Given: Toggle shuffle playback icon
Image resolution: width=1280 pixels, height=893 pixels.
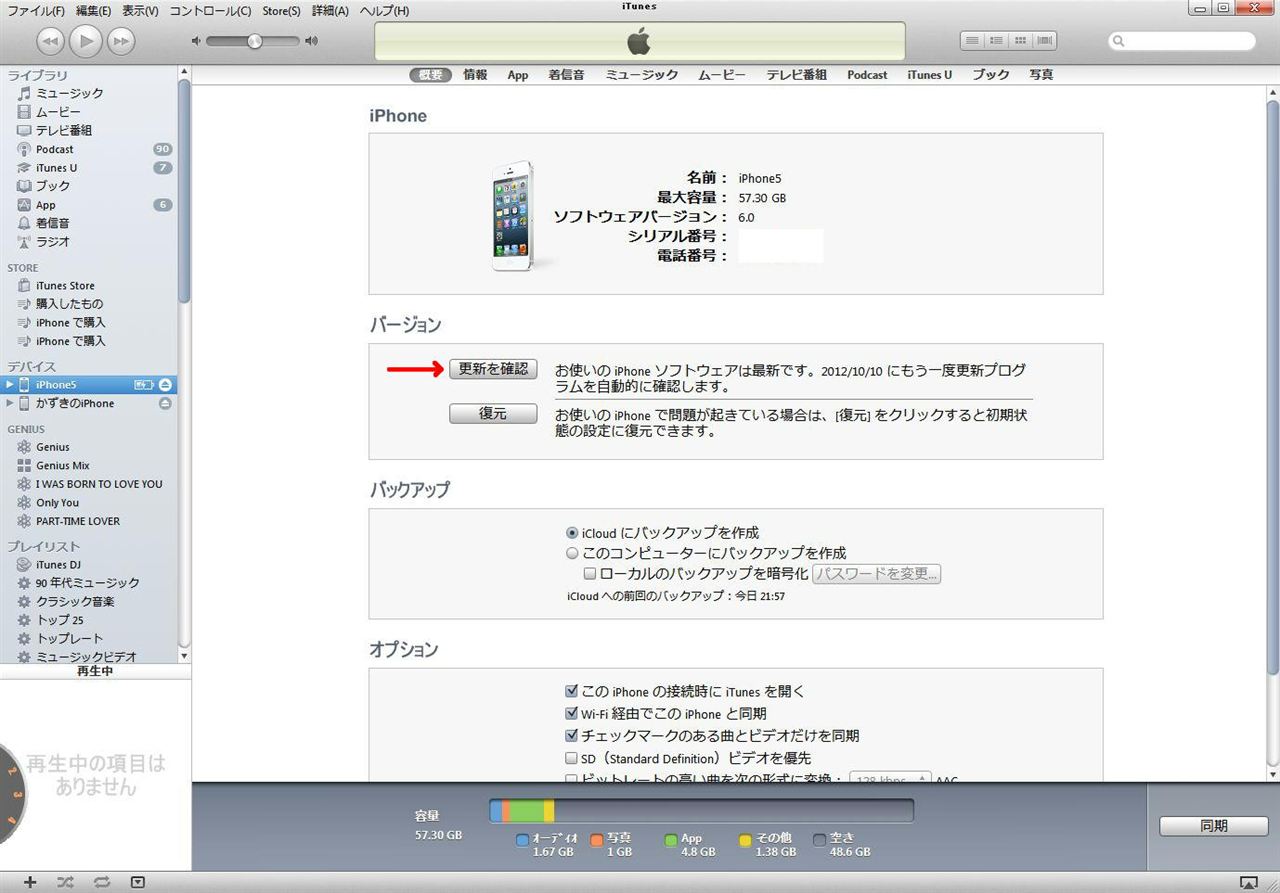Looking at the screenshot, I should point(65,882).
